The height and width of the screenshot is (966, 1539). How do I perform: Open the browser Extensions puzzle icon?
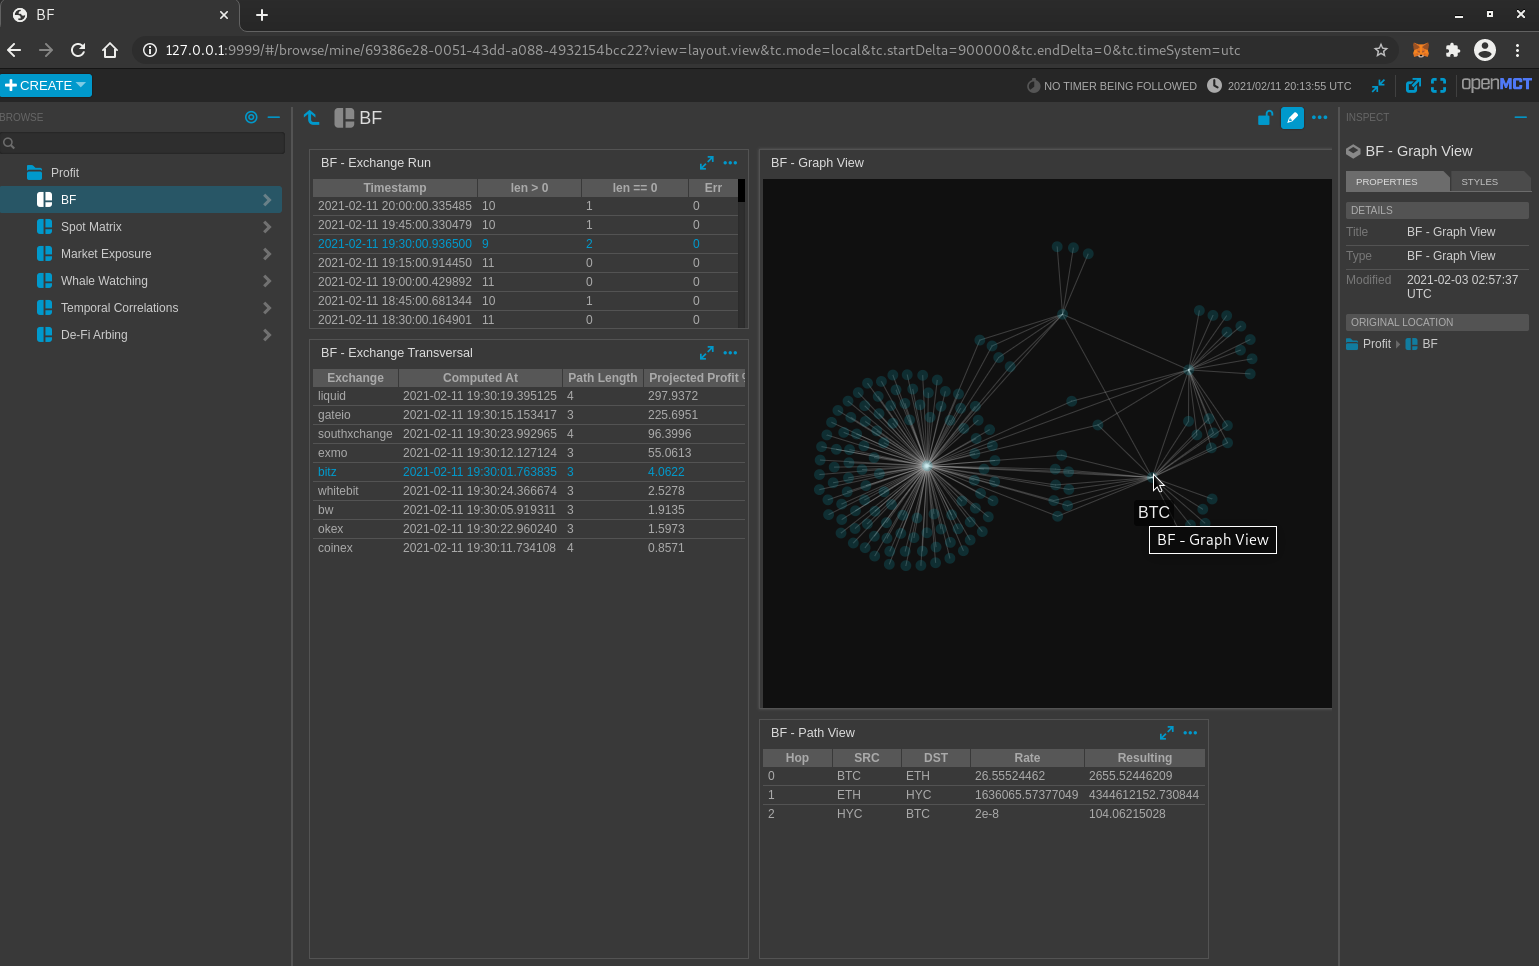(1453, 50)
